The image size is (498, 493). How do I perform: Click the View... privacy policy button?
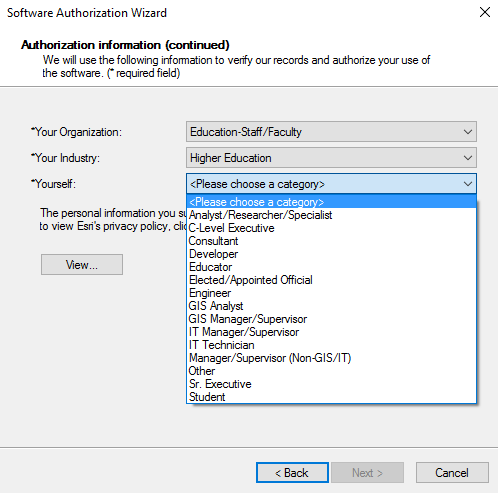[82, 265]
